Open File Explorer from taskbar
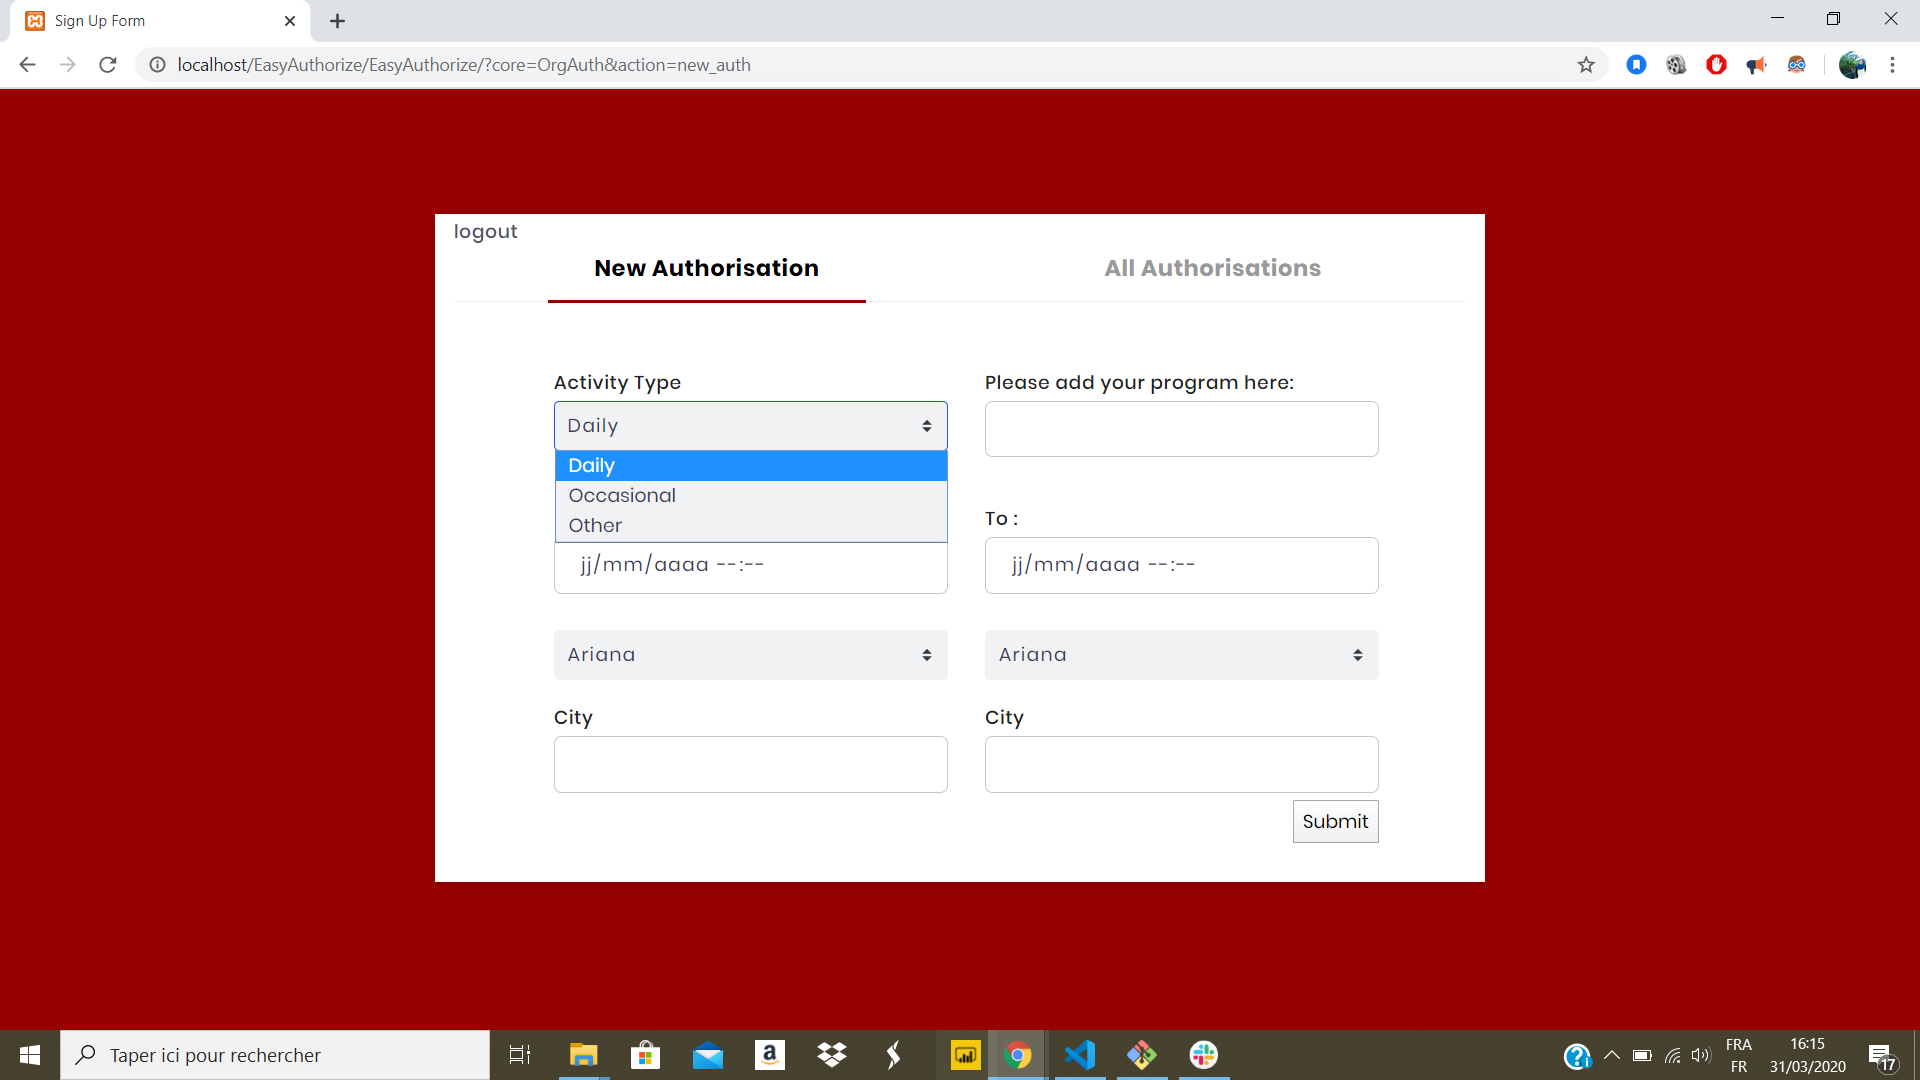Screen dimensions: 1920x1080 (583, 1055)
